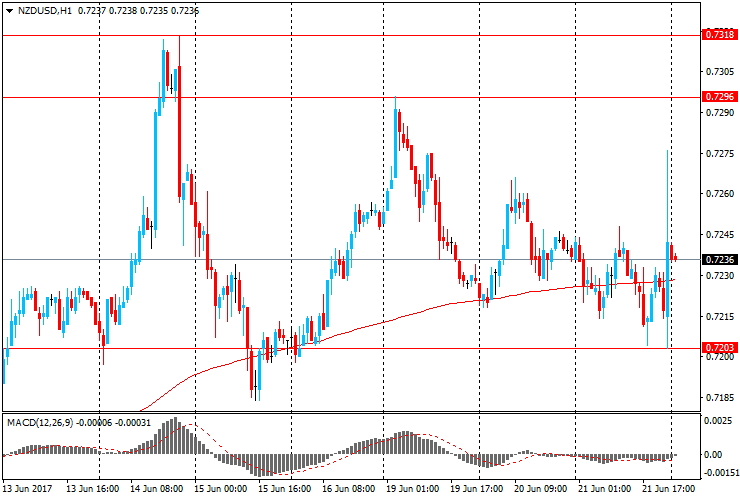This screenshot has height=500, width=740.
Task: Click the 19 Jun 17:00 time label
Action: tap(477, 489)
